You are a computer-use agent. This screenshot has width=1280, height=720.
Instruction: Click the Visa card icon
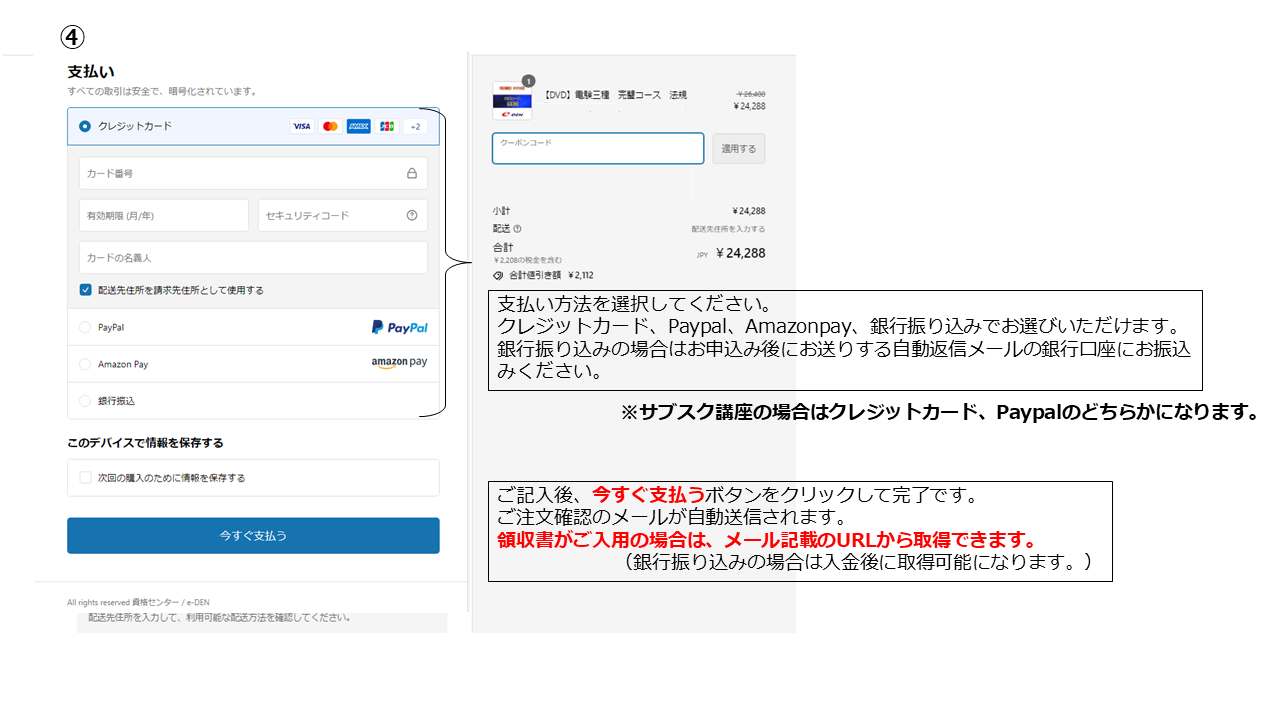click(301, 127)
